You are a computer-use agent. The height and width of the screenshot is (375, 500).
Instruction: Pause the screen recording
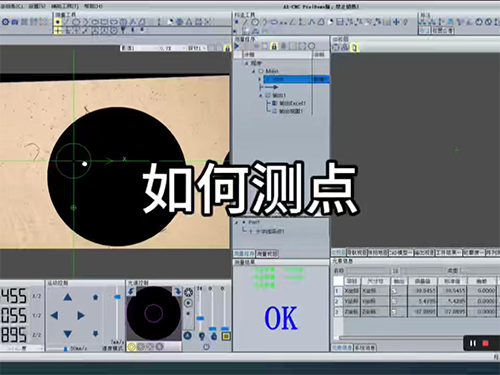473,343
